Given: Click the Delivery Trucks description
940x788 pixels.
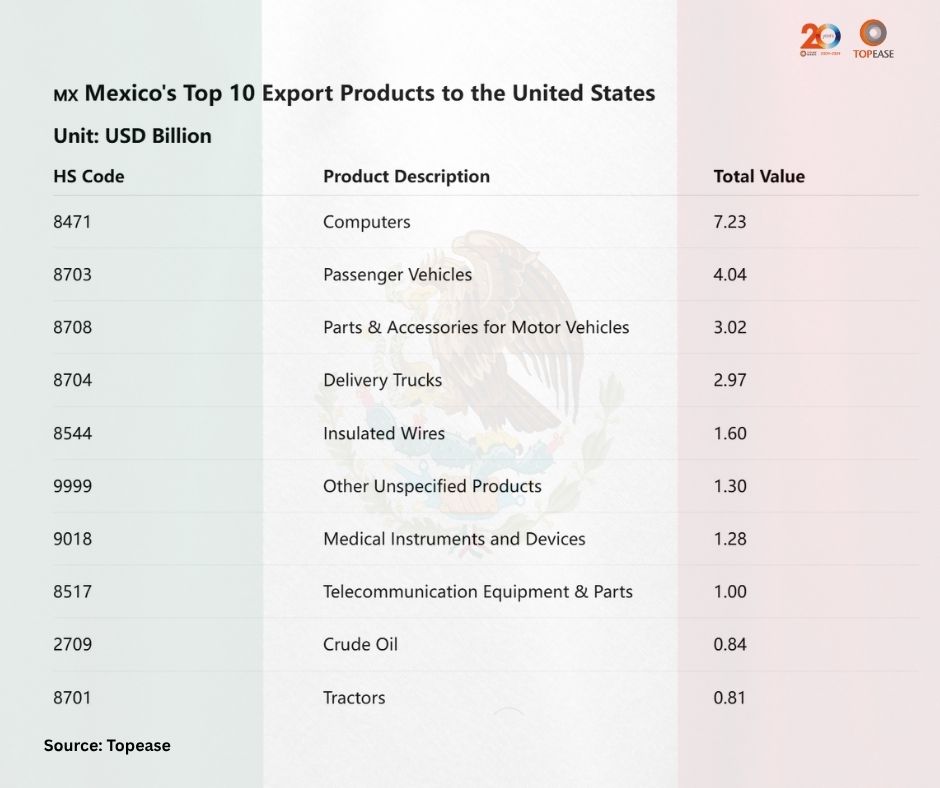Looking at the screenshot, I should coord(382,380).
